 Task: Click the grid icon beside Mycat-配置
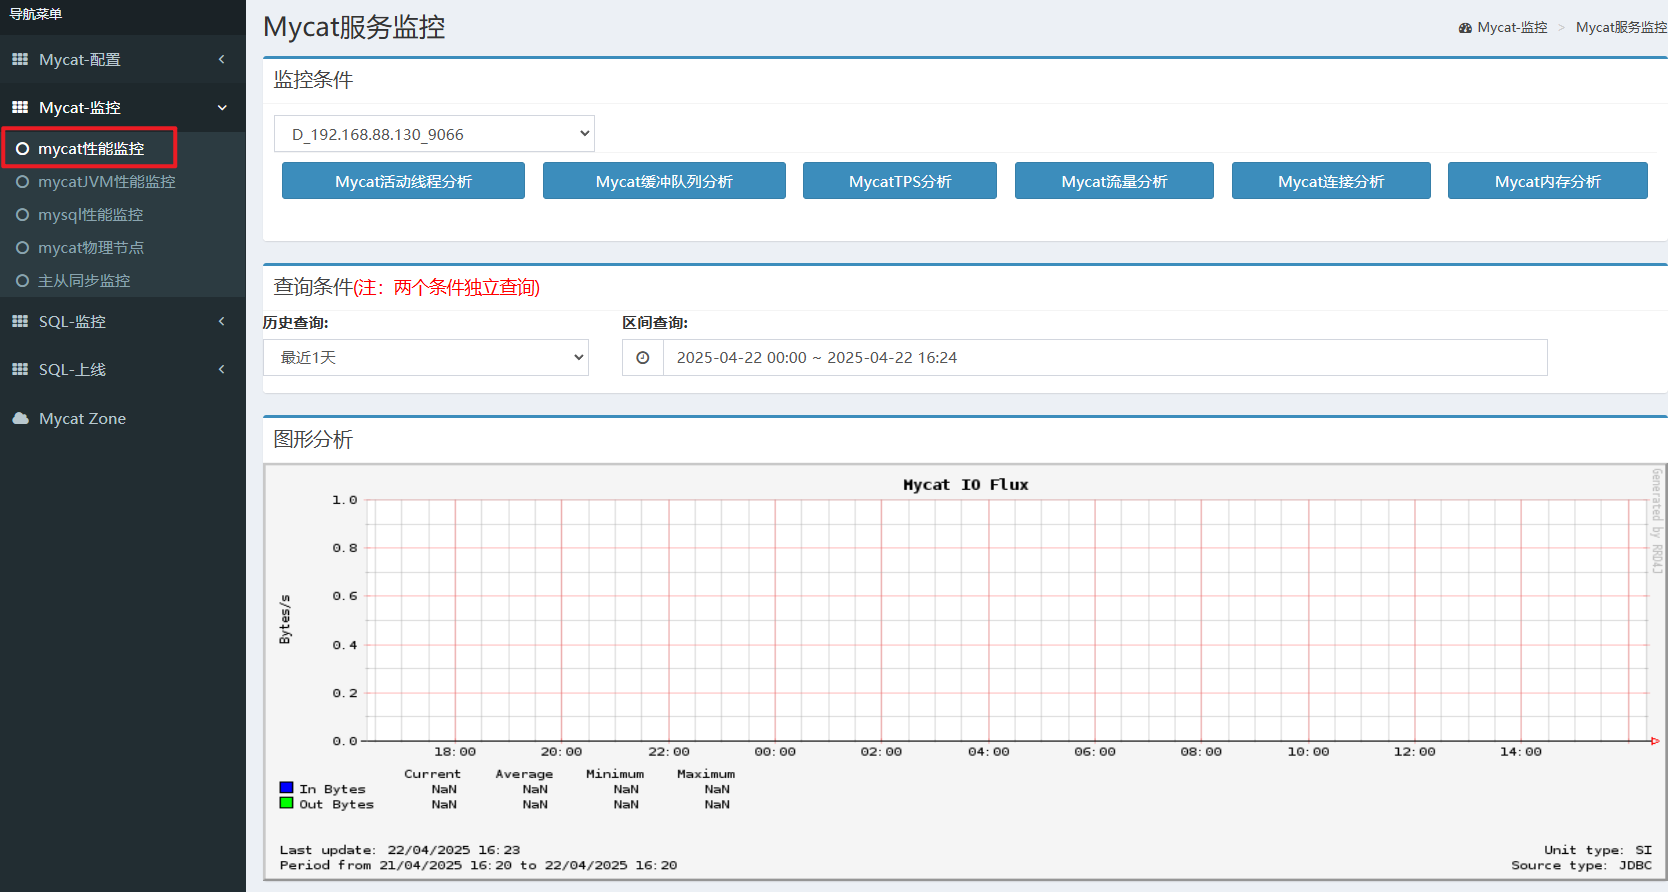[x=20, y=60]
